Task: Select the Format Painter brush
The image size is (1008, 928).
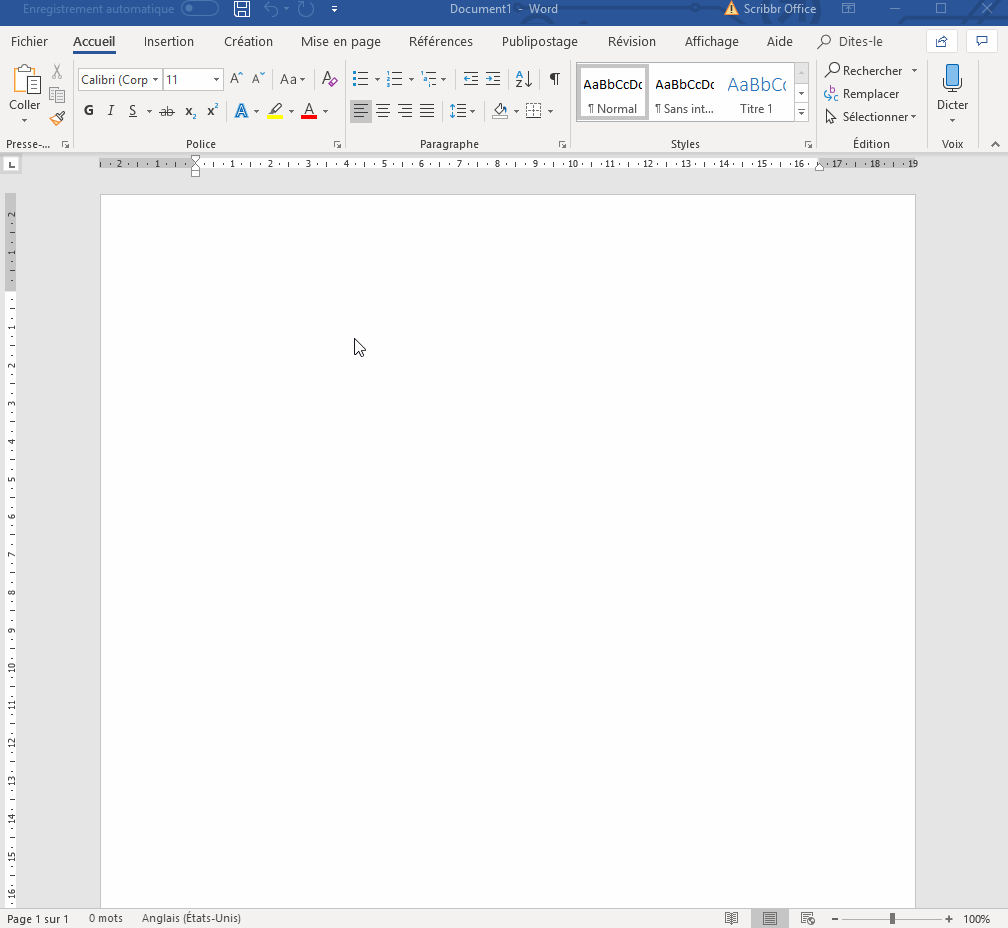Action: tap(57, 118)
